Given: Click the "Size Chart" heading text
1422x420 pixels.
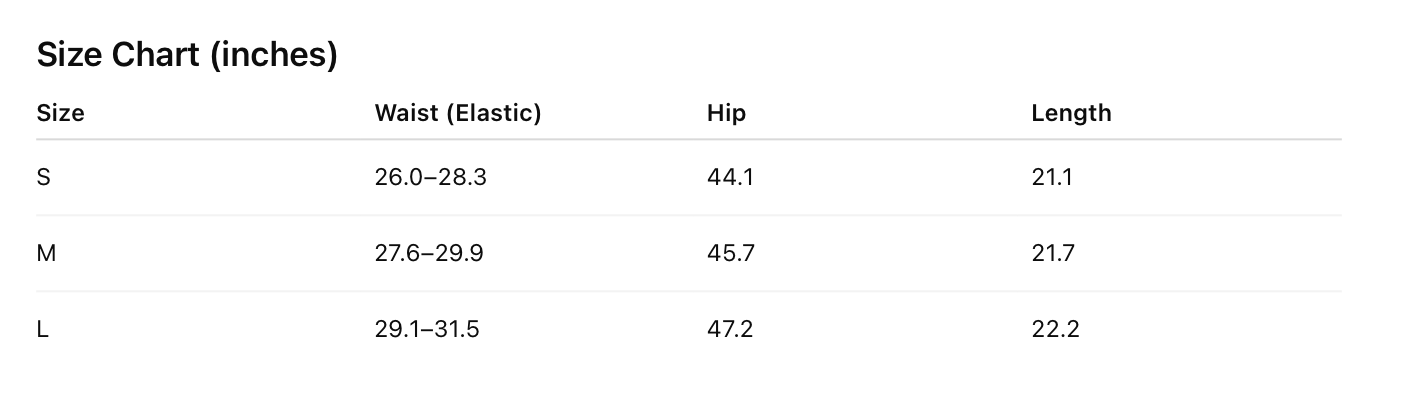Looking at the screenshot, I should pos(118,56).
